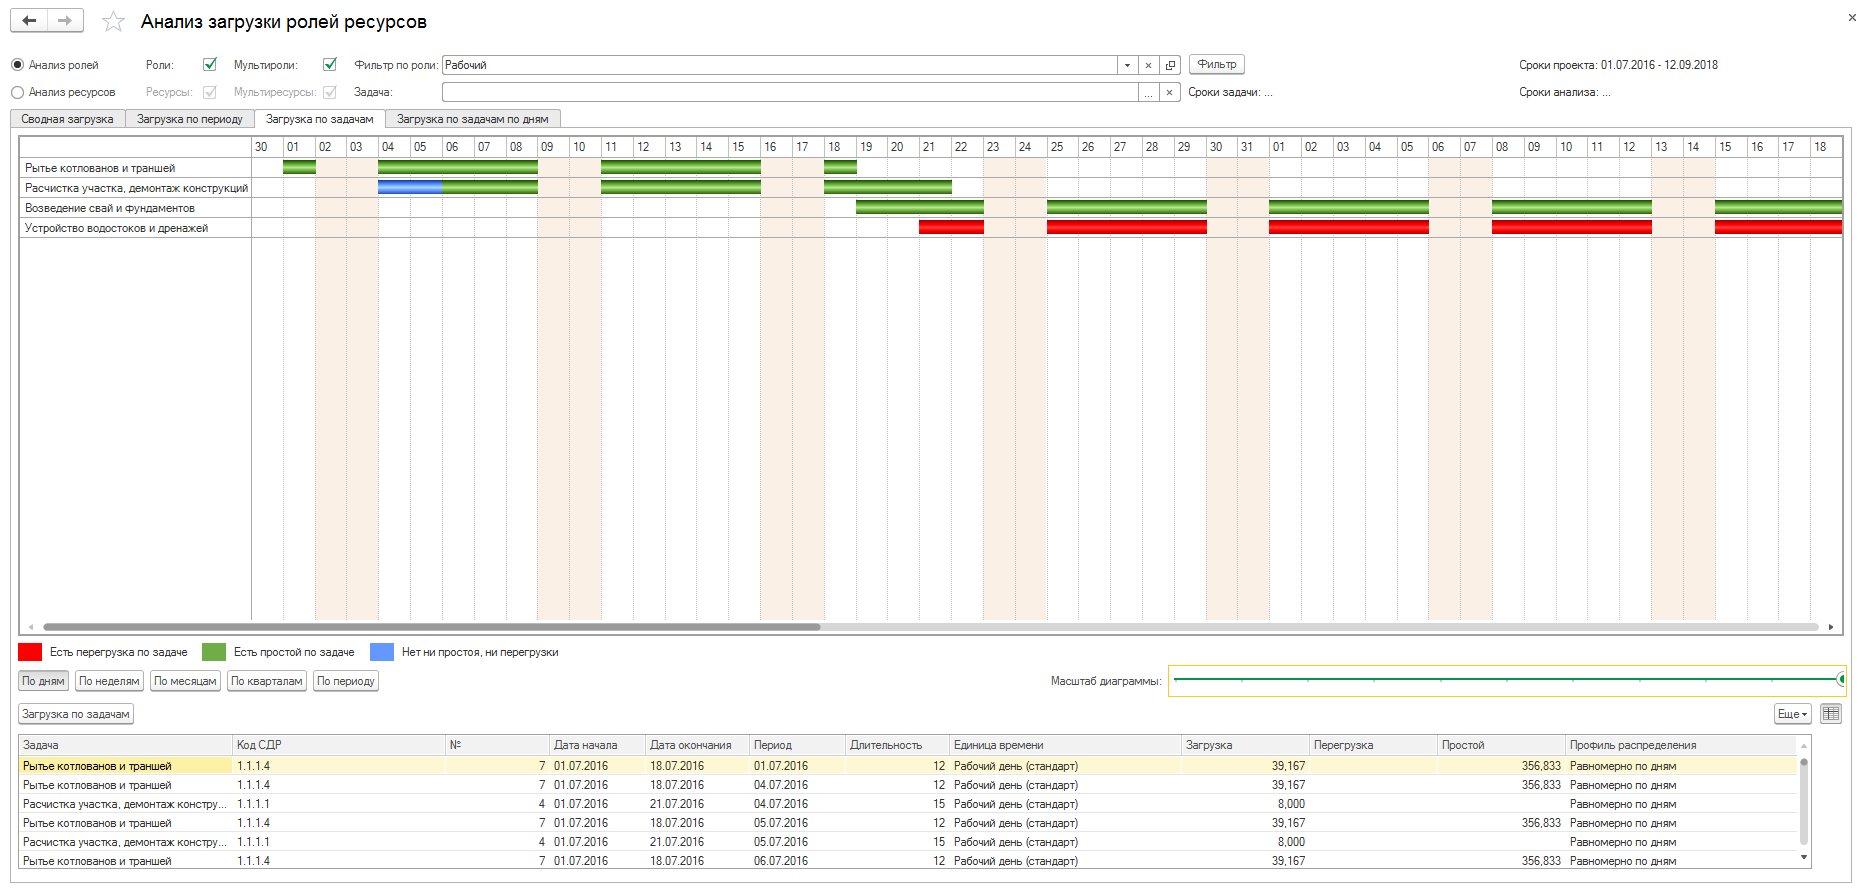Viewport: 1865px width, 894px height.
Task: Select the table row with period 06.07.2016
Action: point(908,861)
